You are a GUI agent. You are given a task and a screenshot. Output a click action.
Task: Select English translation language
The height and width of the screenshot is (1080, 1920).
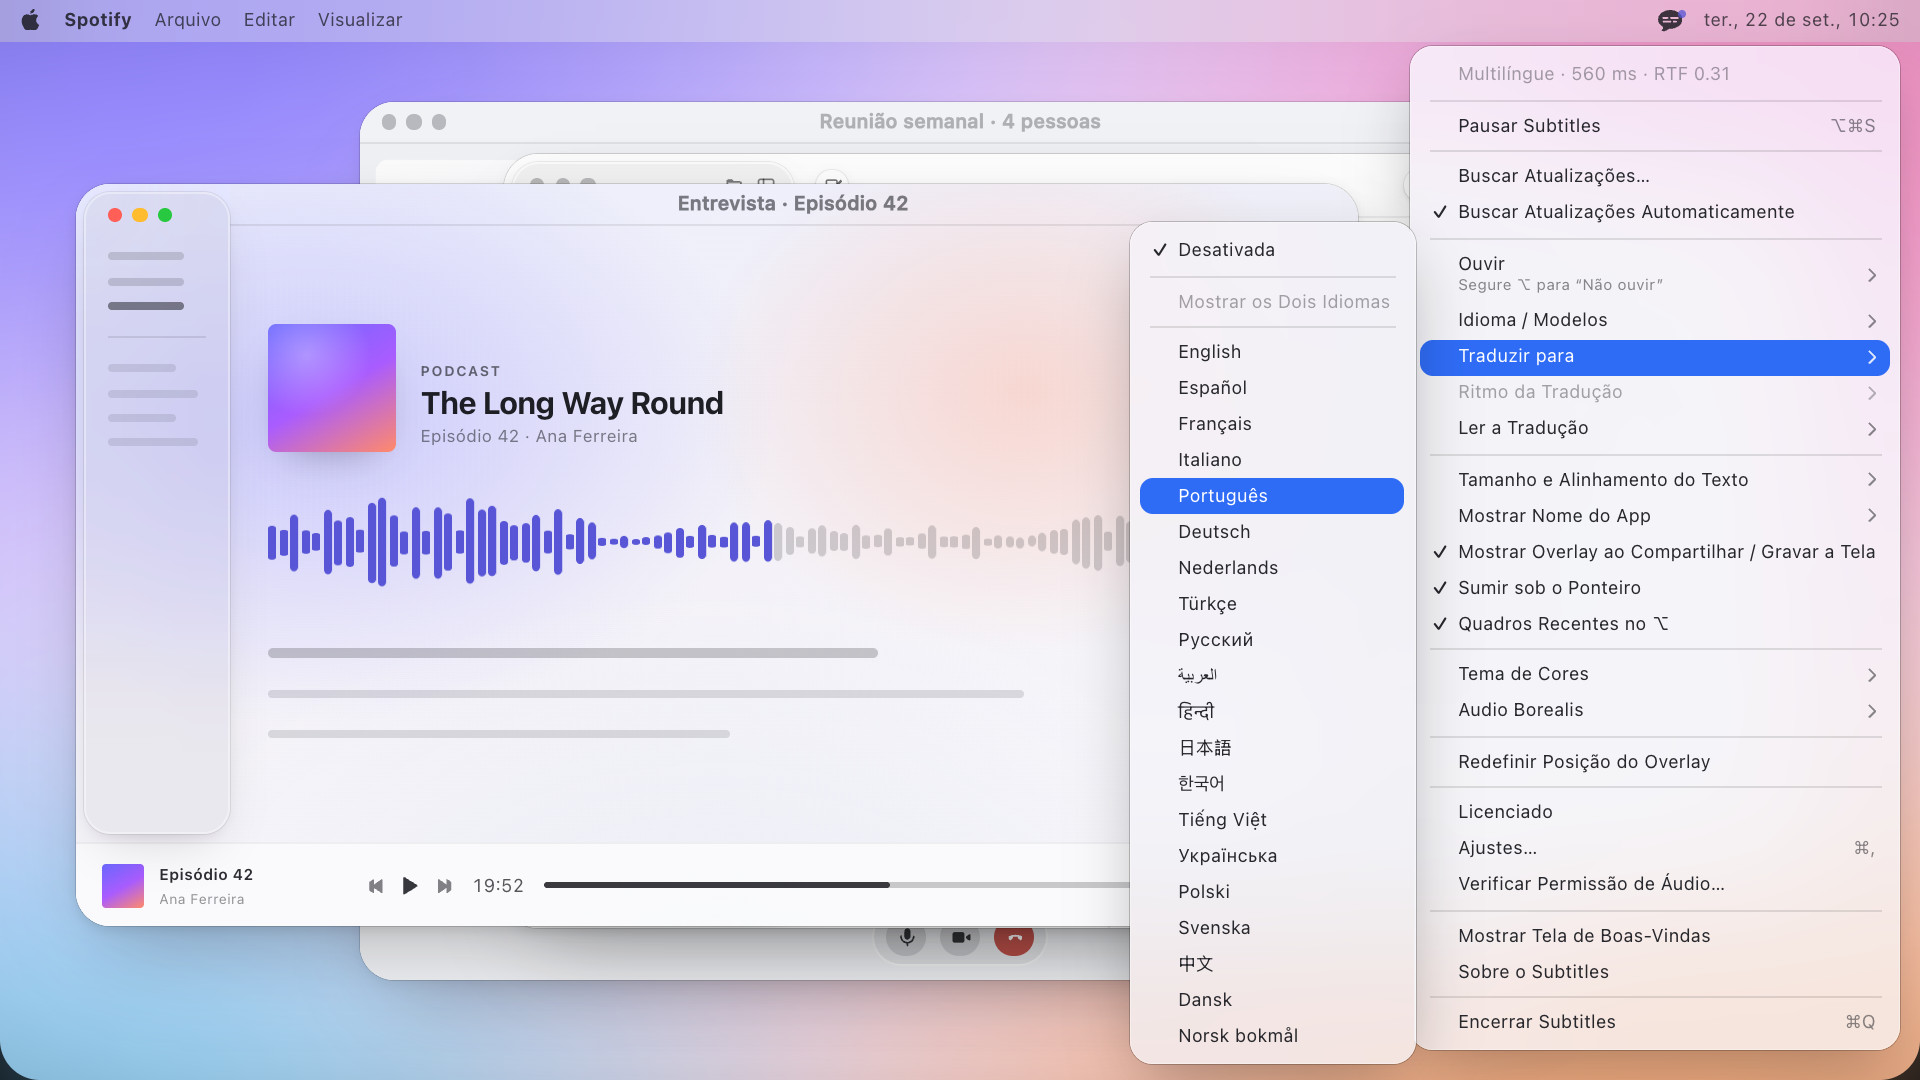1272,352
